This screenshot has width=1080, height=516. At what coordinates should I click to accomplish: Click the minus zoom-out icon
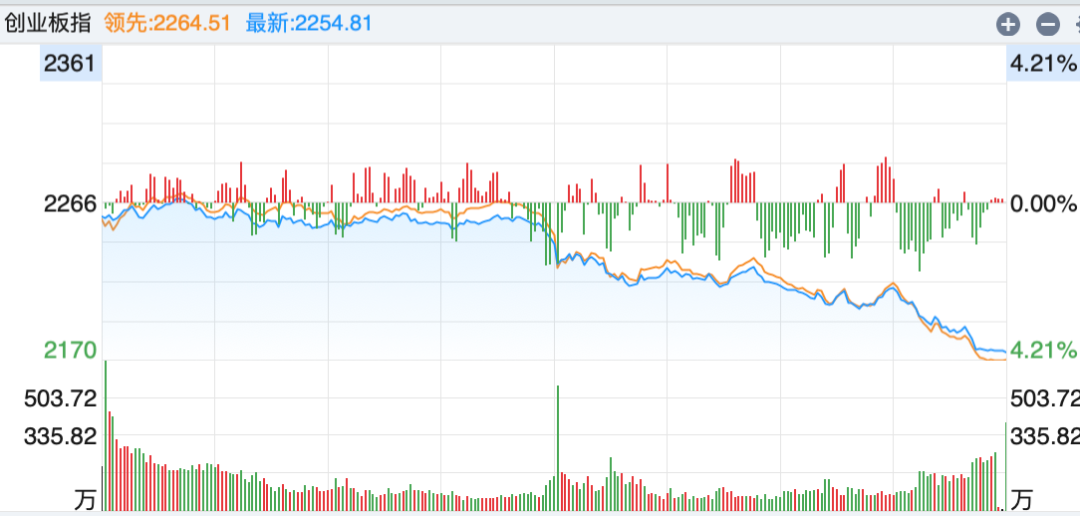click(x=1047, y=25)
